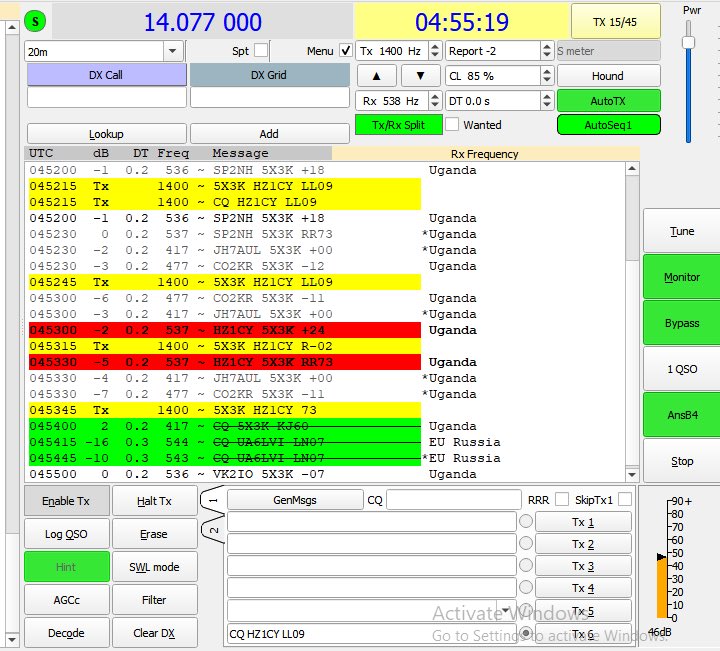This screenshot has height=651, width=720.
Task: Click decode list scrollbar down arrow
Action: (632, 474)
